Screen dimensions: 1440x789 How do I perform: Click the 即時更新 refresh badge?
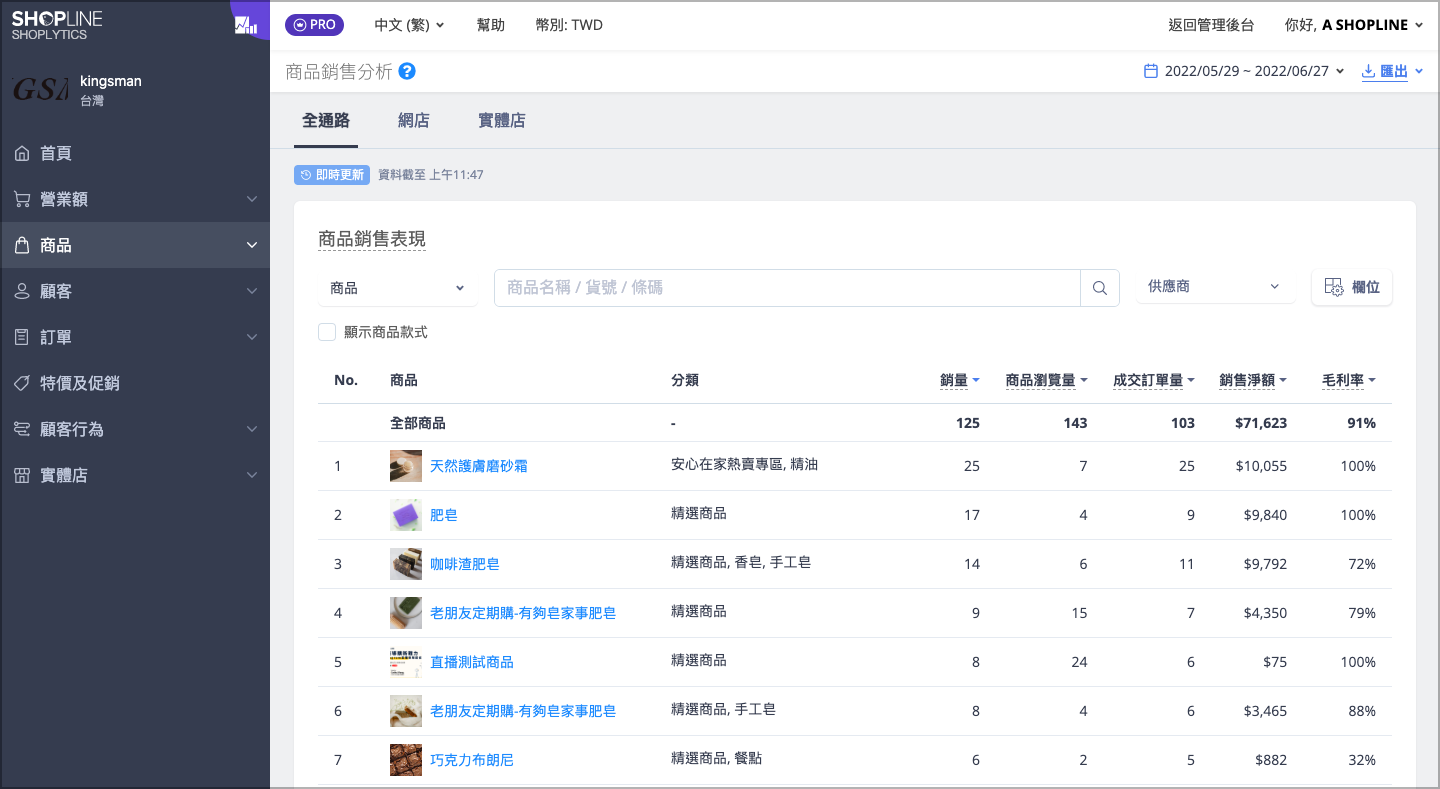(x=331, y=175)
